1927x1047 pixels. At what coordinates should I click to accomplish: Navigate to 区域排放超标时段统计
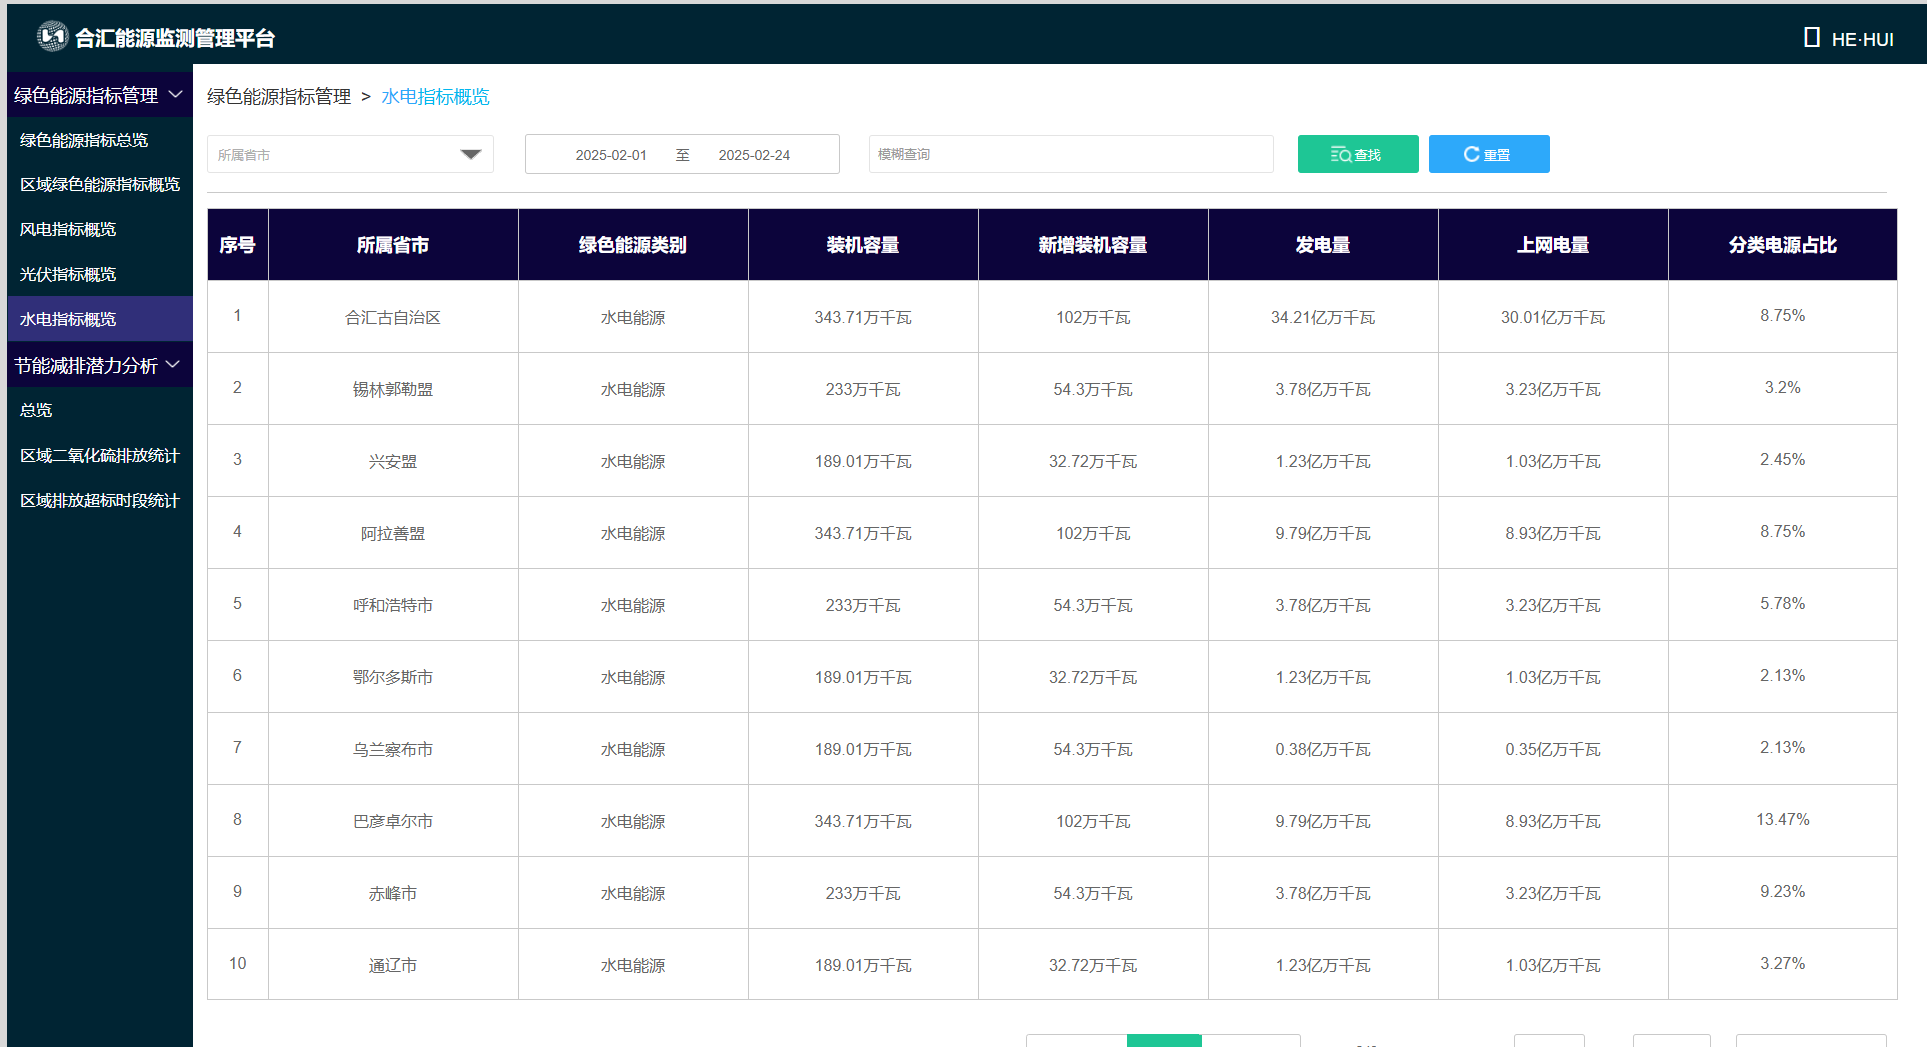coord(100,501)
